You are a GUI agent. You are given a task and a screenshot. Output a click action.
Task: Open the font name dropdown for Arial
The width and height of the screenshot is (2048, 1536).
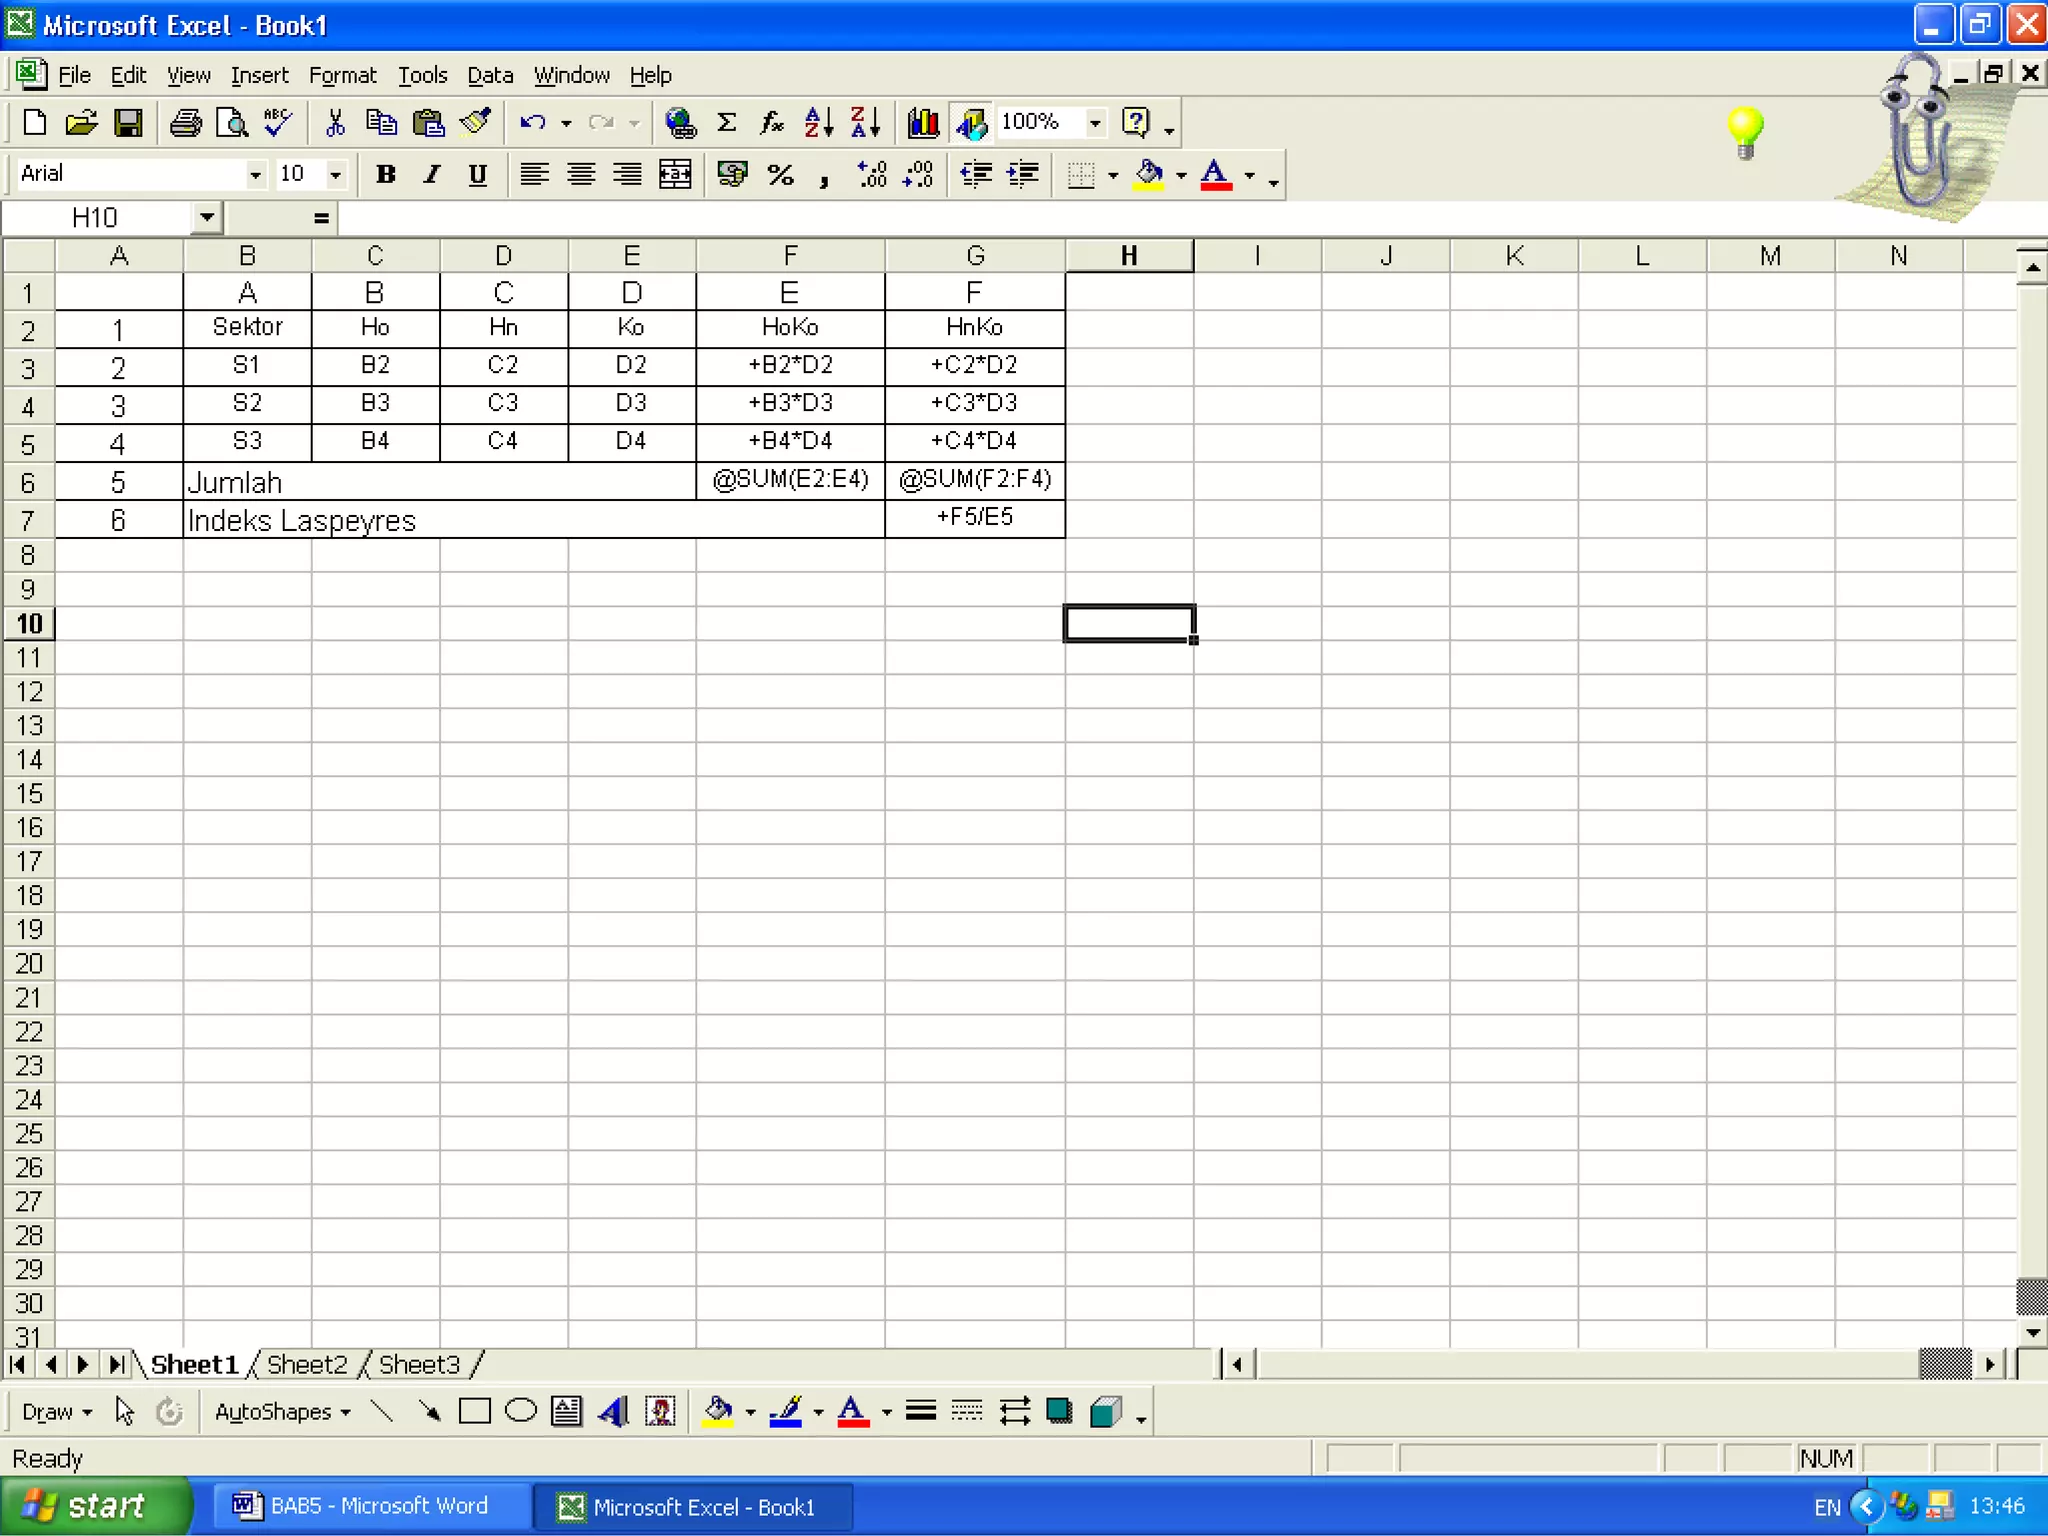click(x=255, y=175)
